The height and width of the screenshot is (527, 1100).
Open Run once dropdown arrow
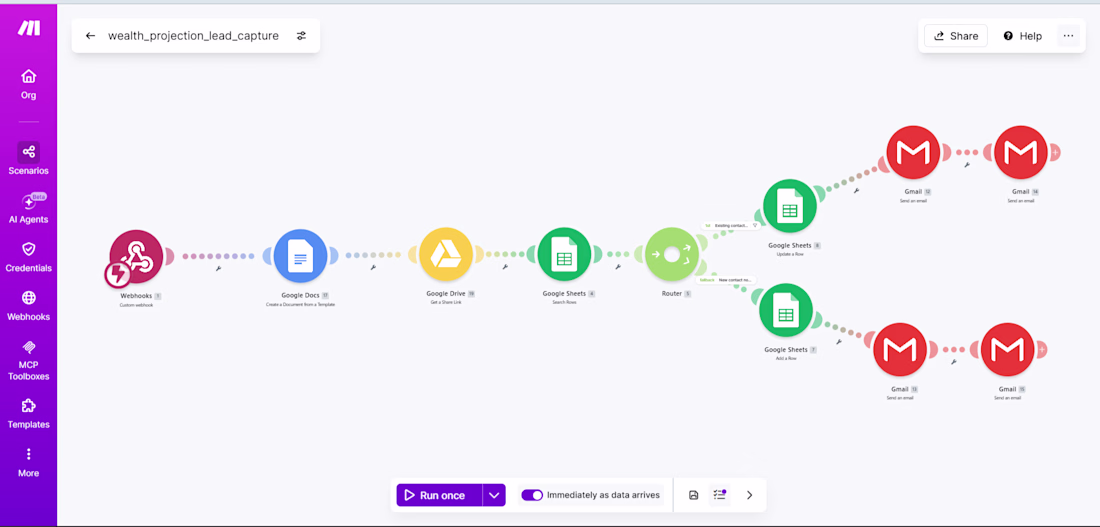coord(494,495)
